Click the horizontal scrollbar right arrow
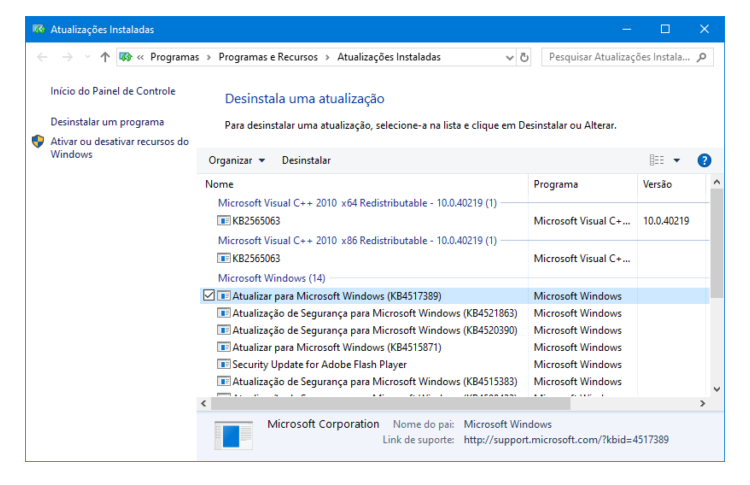Viewport: 750px width, 485px height. point(703,404)
